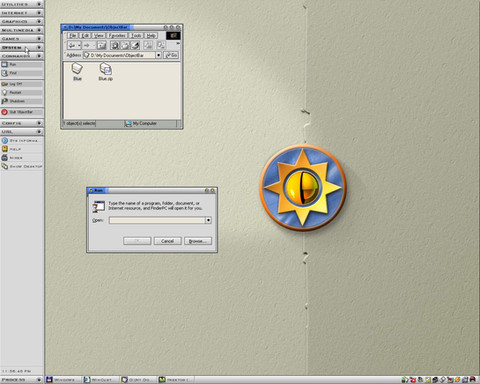
Task: Launch Run from the Commands panel
Action: 22,64
